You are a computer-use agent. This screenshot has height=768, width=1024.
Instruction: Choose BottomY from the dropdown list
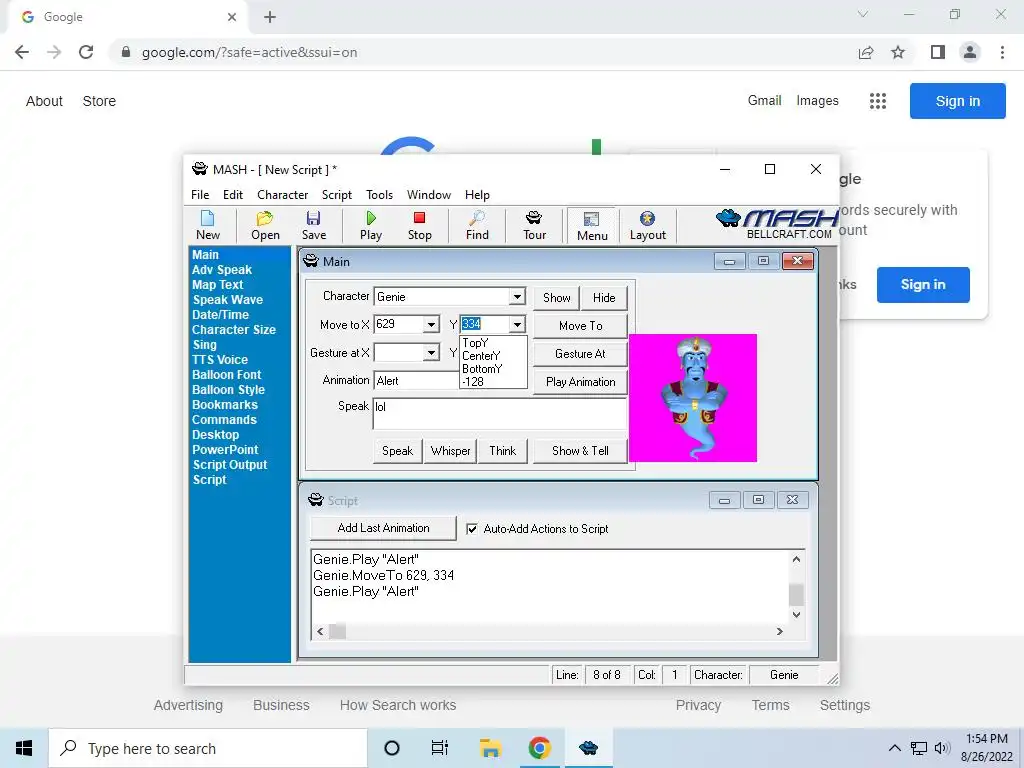pyautogui.click(x=493, y=369)
